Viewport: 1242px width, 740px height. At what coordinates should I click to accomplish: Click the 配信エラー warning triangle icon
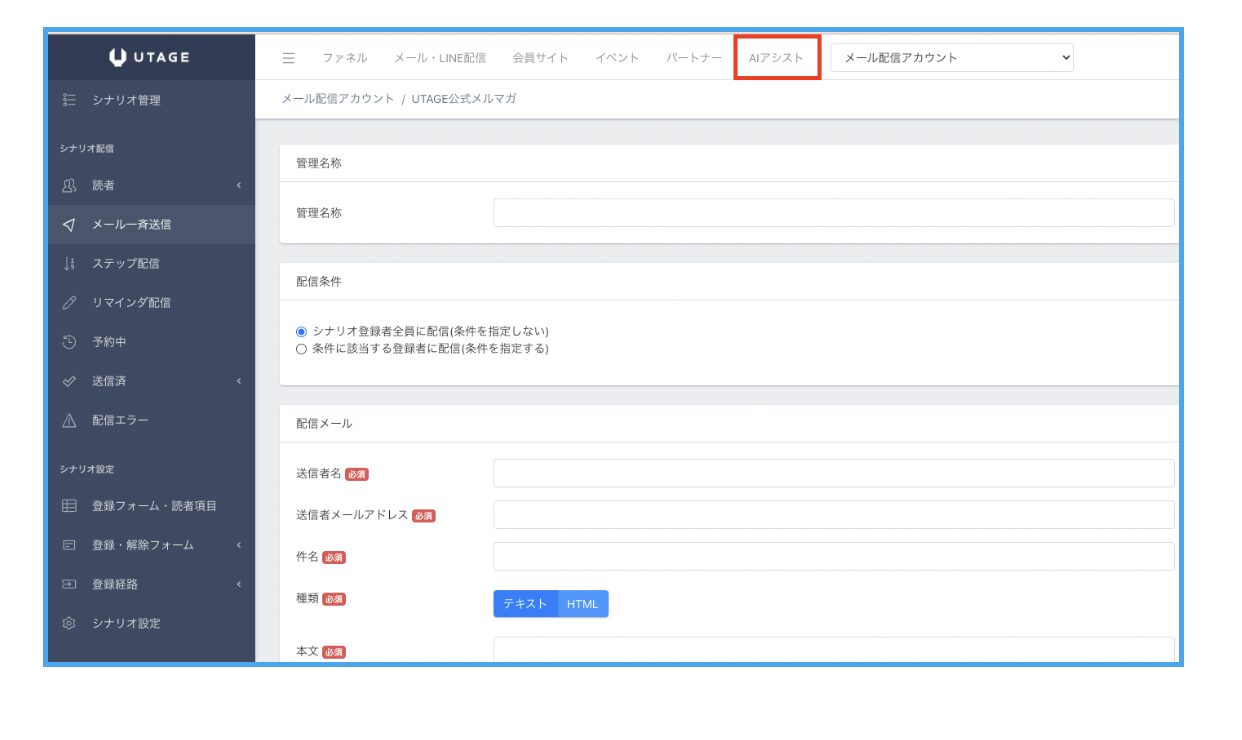click(x=69, y=421)
